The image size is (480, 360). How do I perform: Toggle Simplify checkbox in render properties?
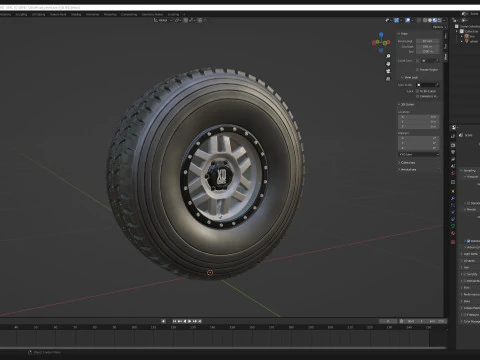pos(465,274)
